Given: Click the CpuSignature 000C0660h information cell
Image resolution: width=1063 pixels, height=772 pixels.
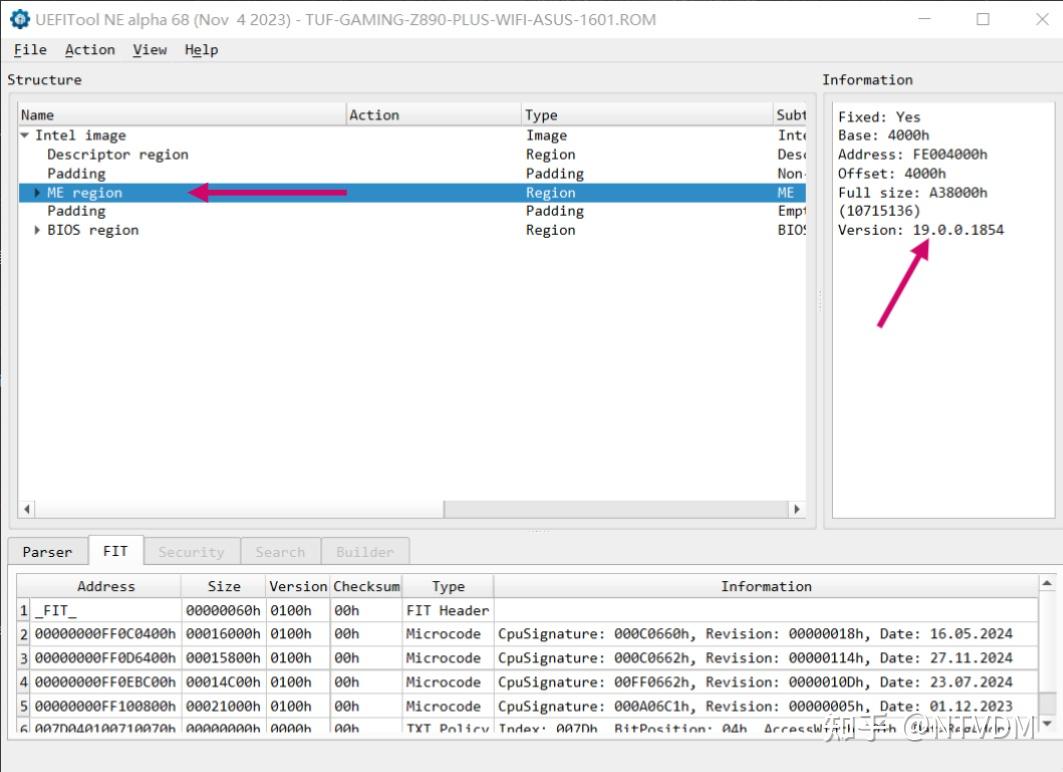Looking at the screenshot, I should (x=766, y=634).
